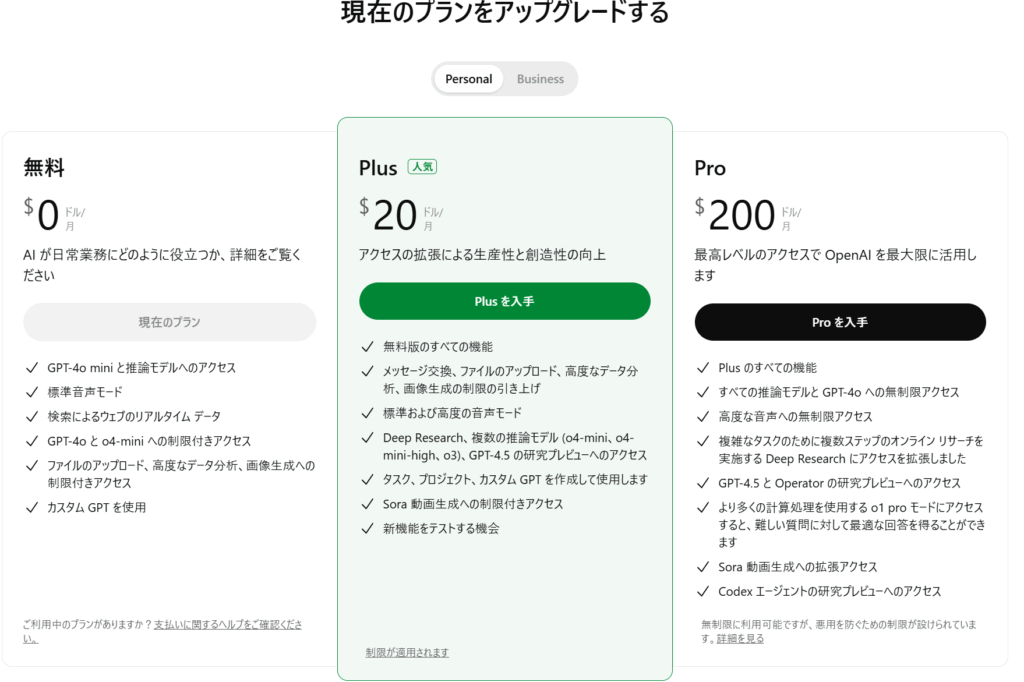
Task: Click the 人気 badge beside Plus
Action: coord(422,167)
